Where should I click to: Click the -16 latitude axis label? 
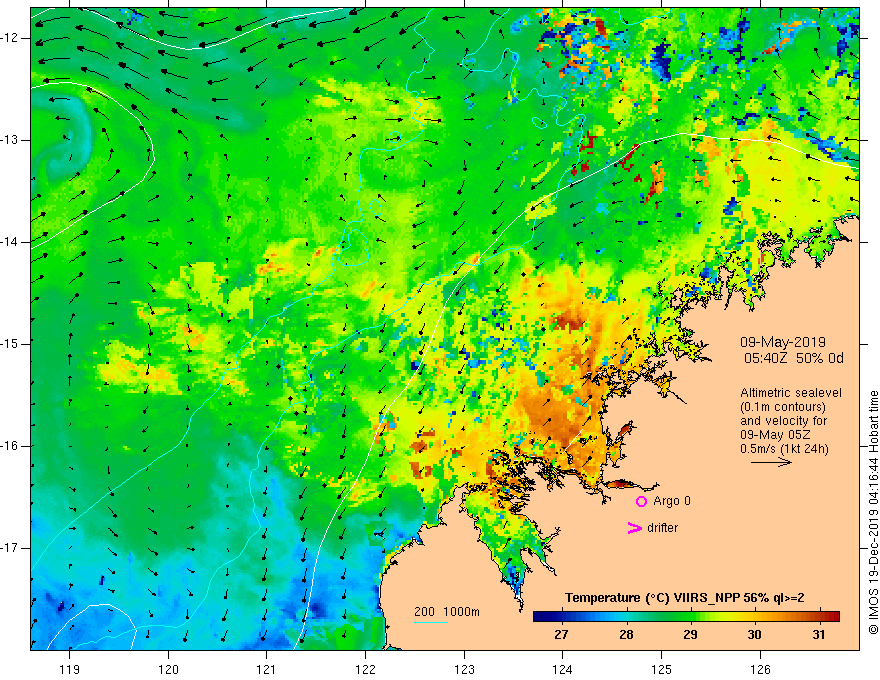[10, 446]
